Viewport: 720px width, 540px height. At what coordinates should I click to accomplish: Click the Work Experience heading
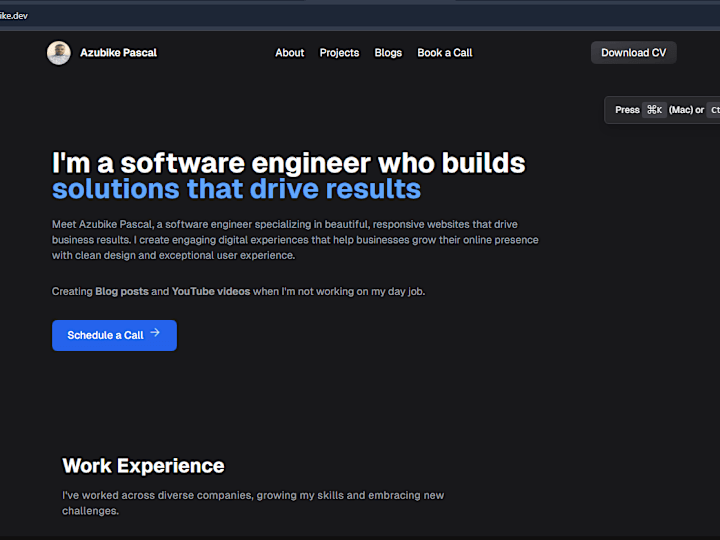click(143, 466)
